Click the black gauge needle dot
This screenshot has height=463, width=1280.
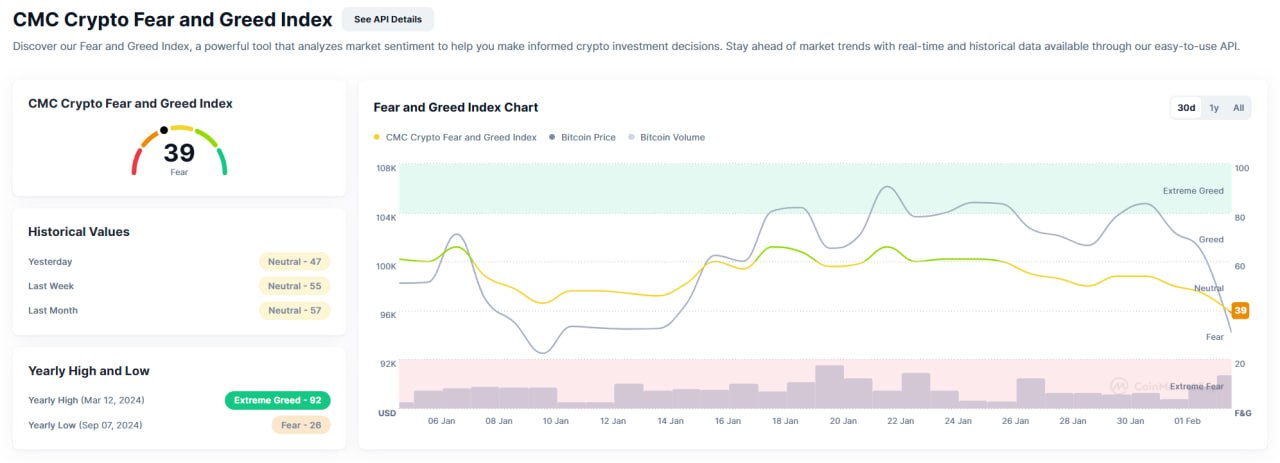coord(164,130)
